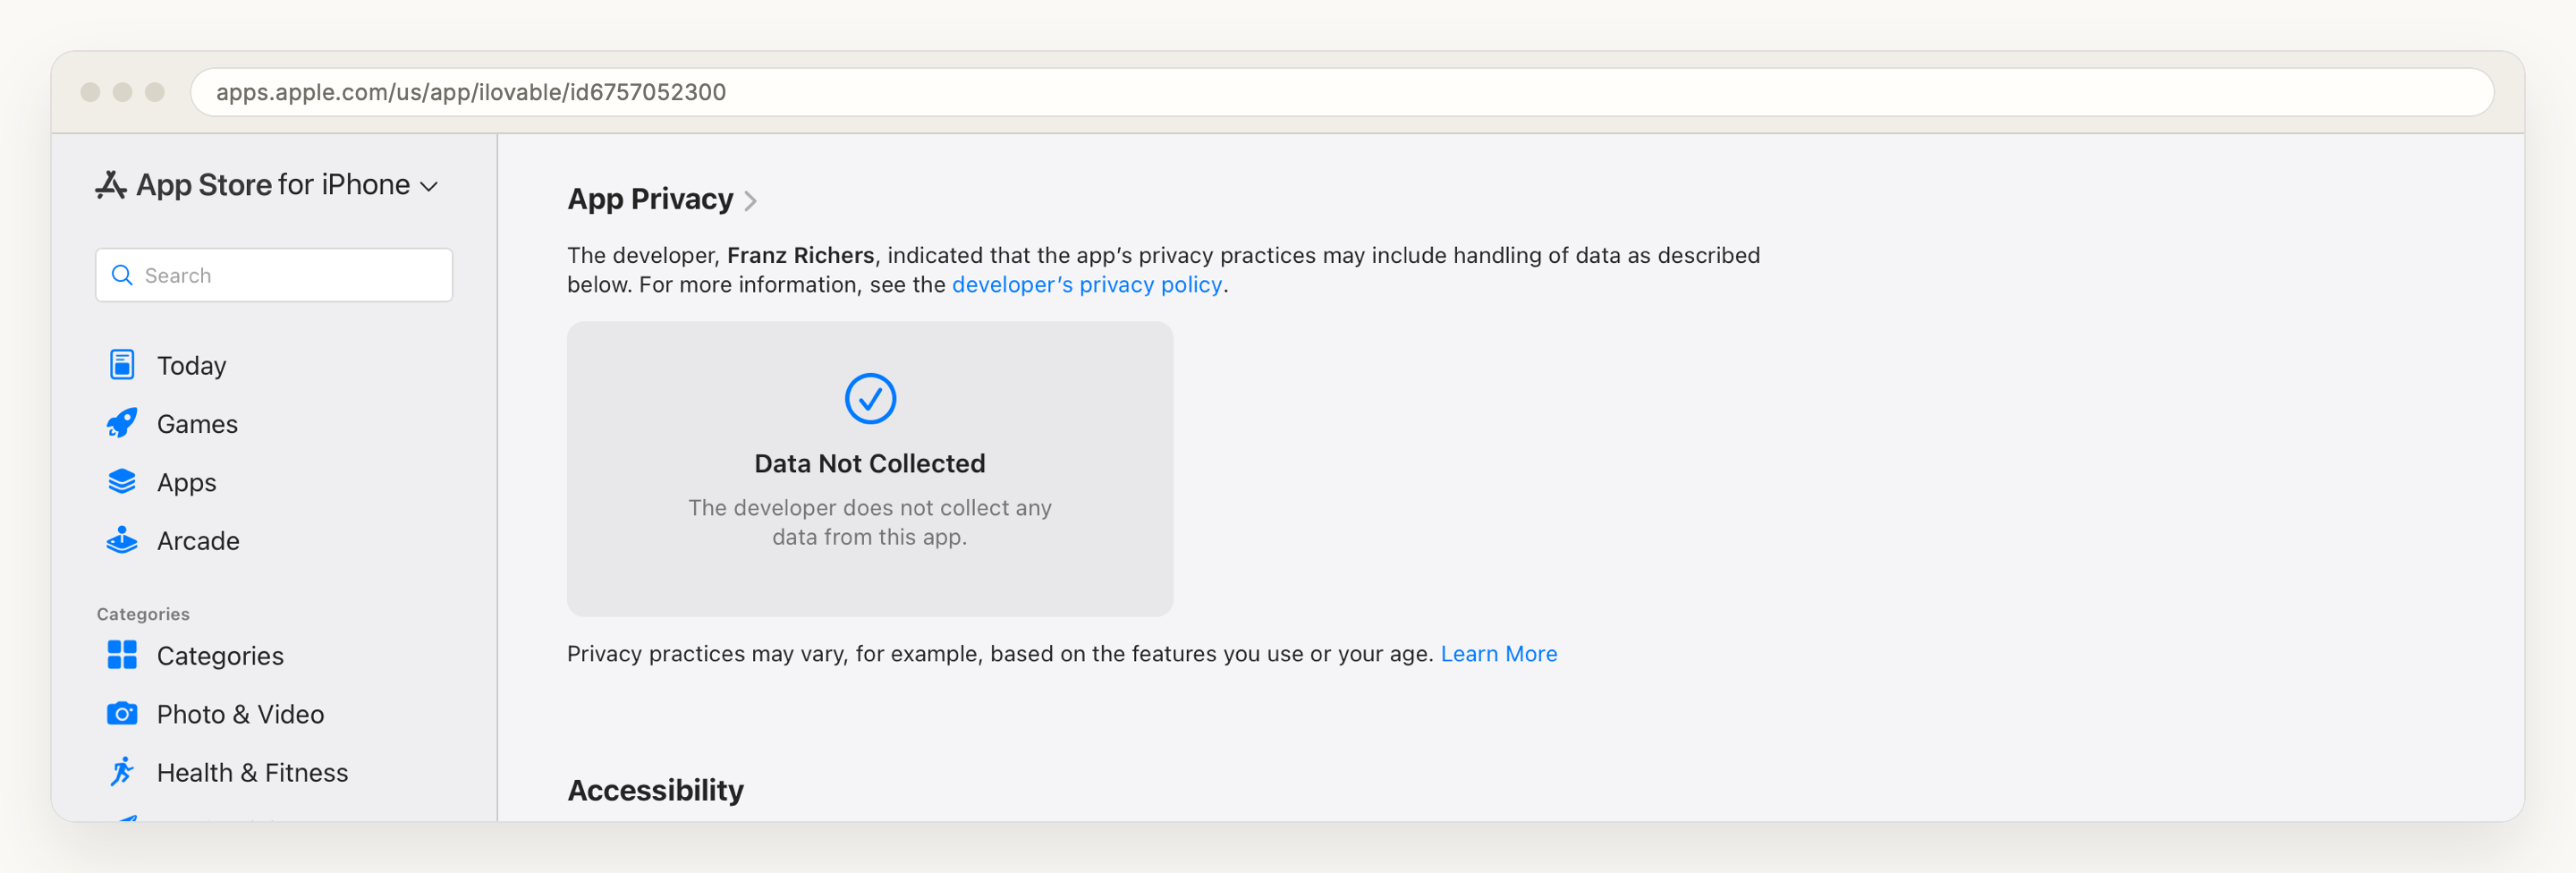The height and width of the screenshot is (873, 2576).
Task: Click the privacy practices may vary sentence
Action: point(1000,654)
